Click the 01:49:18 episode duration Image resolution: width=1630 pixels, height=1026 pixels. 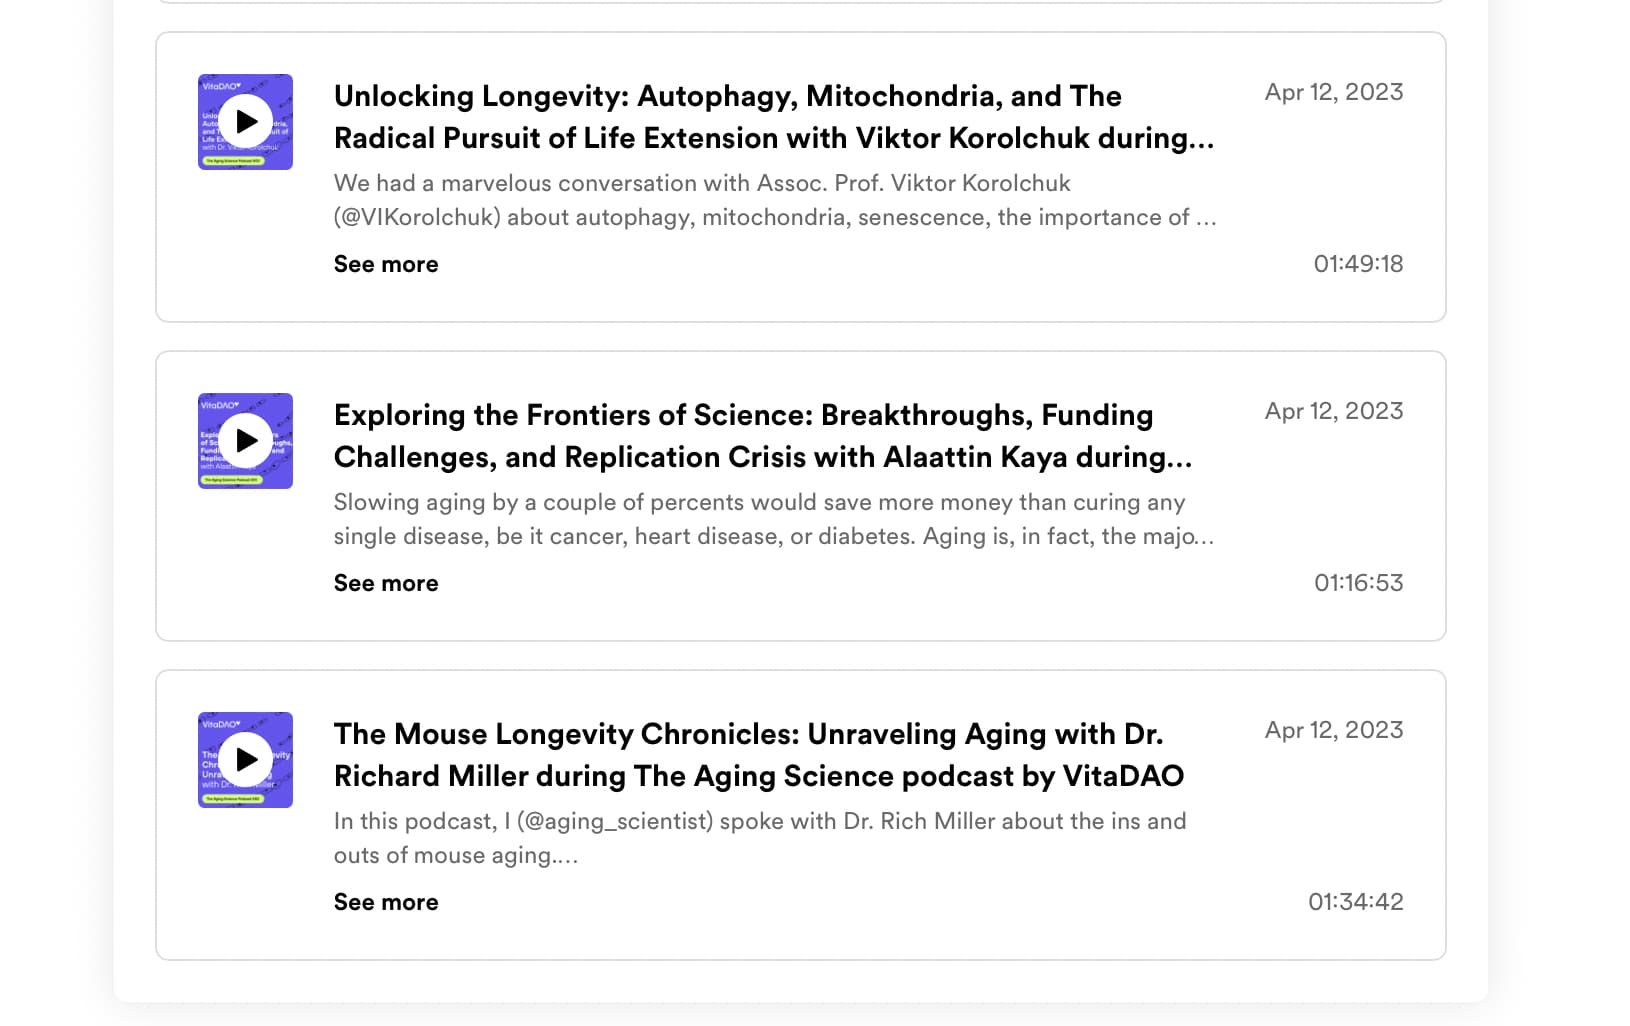[1358, 264]
